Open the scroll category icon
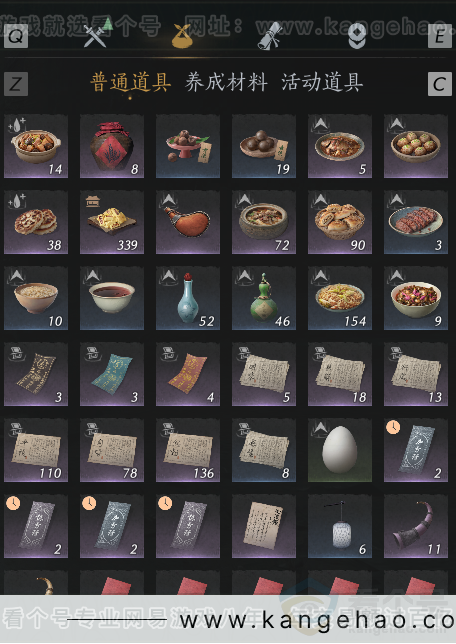This screenshot has width=456, height=644. click(x=270, y=36)
